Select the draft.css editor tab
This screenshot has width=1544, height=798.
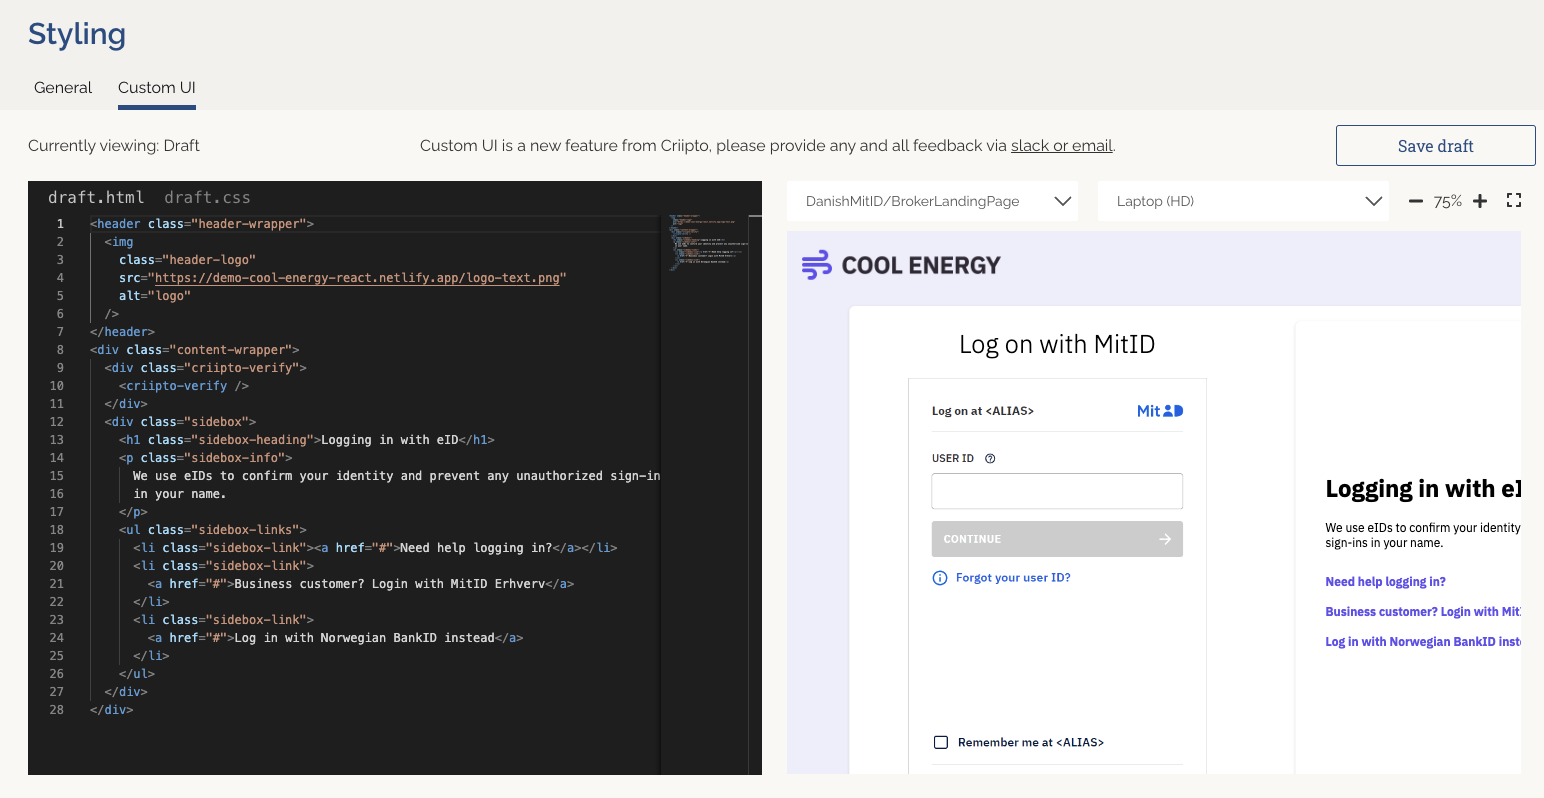[209, 197]
